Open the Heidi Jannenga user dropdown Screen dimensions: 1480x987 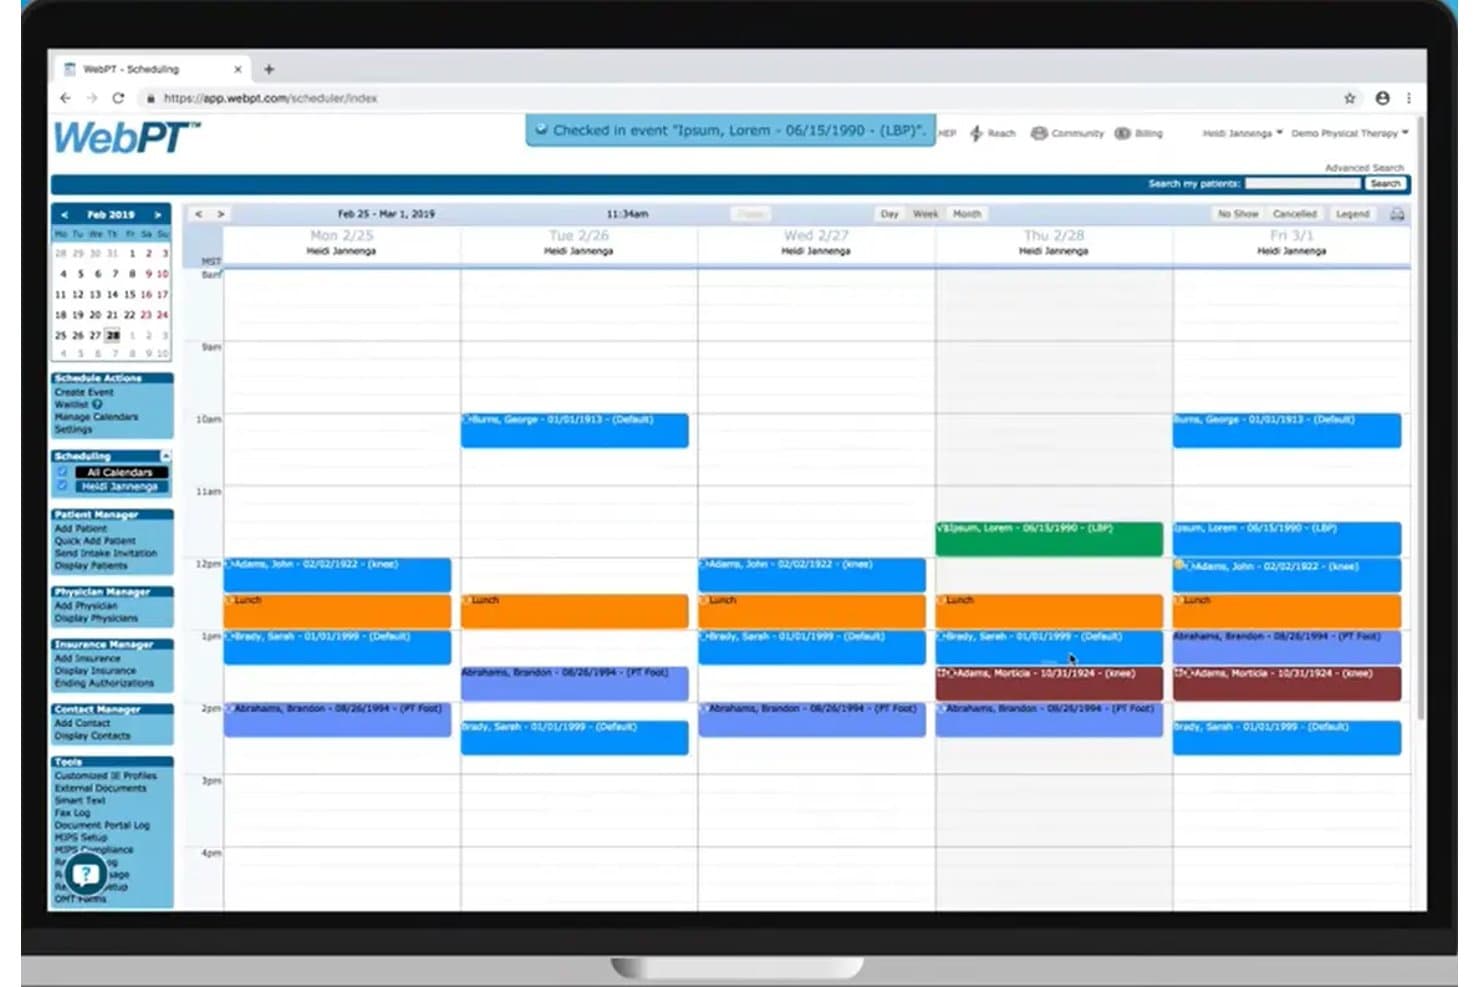coord(1242,133)
